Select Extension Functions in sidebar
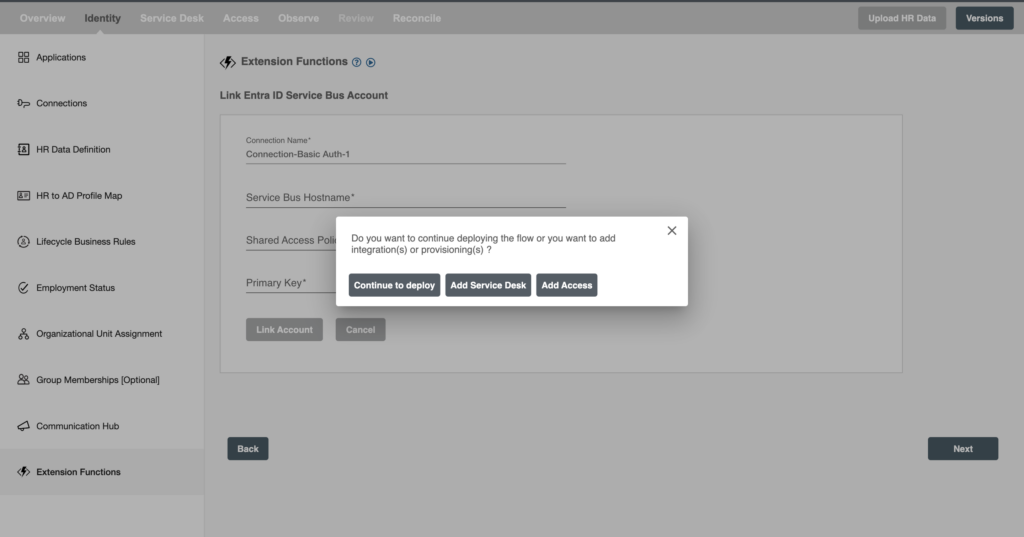 pyautogui.click(x=102, y=472)
